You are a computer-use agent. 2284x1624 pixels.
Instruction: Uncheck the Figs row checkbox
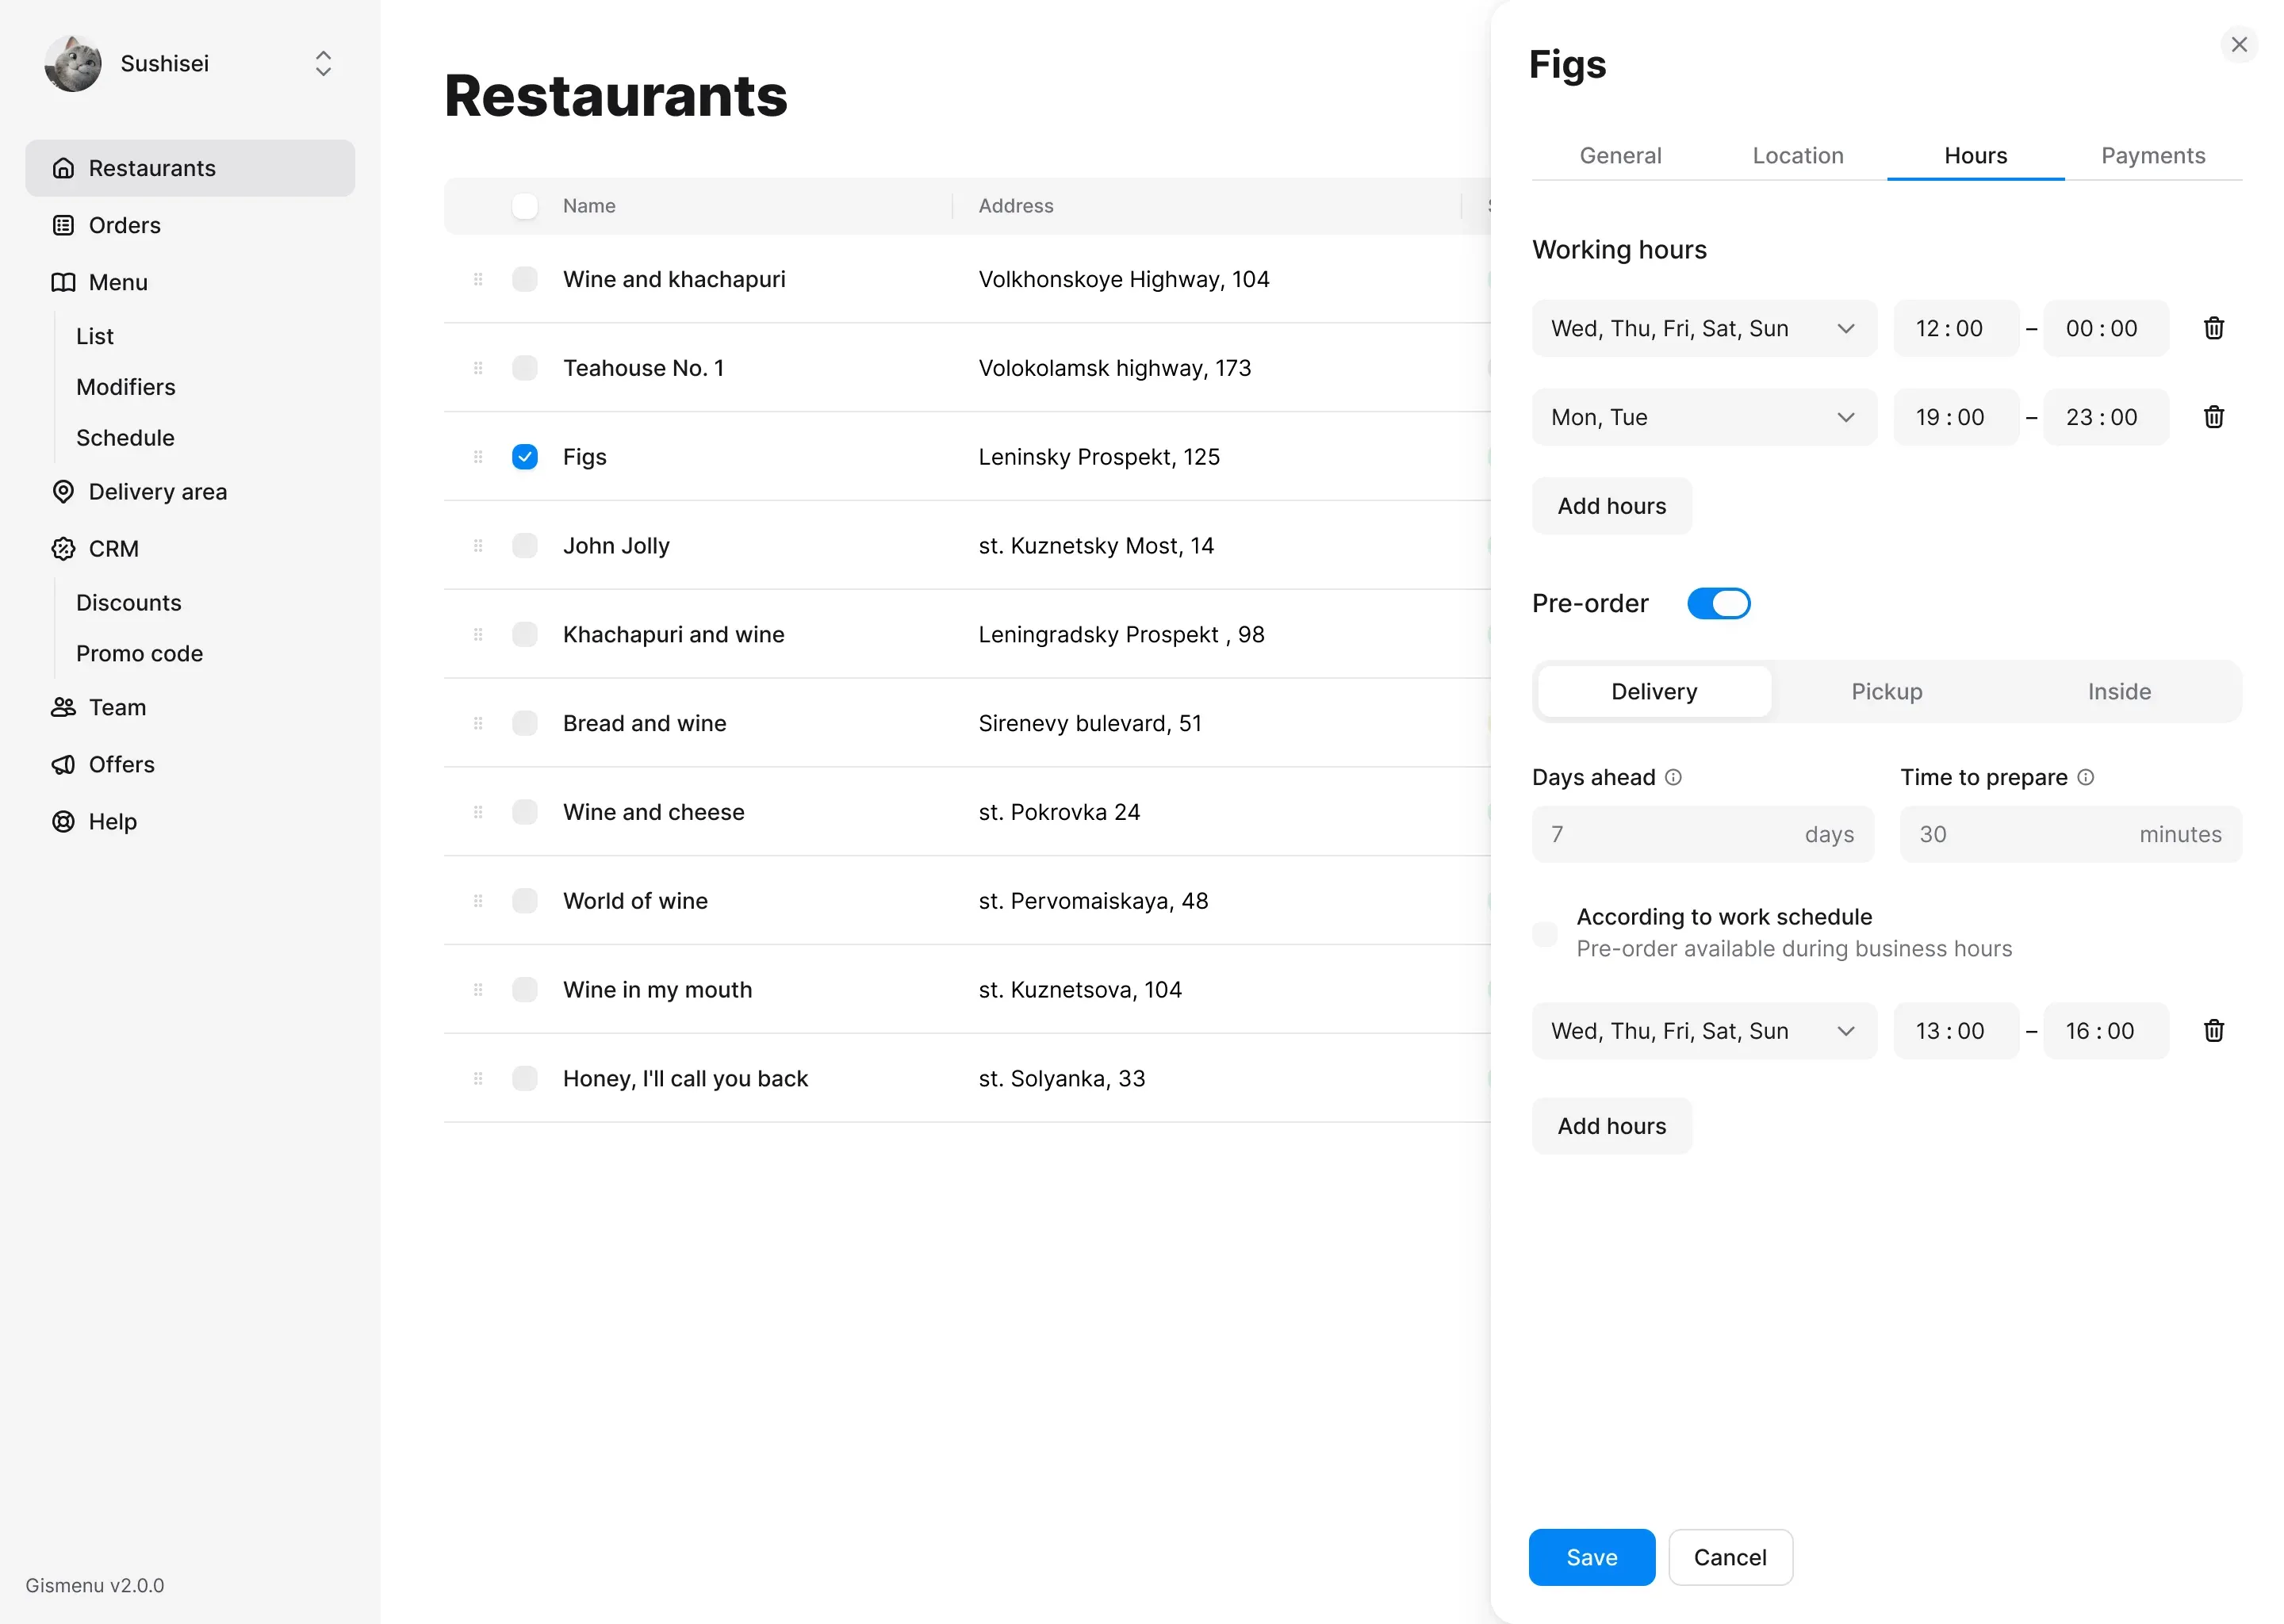[x=525, y=457]
